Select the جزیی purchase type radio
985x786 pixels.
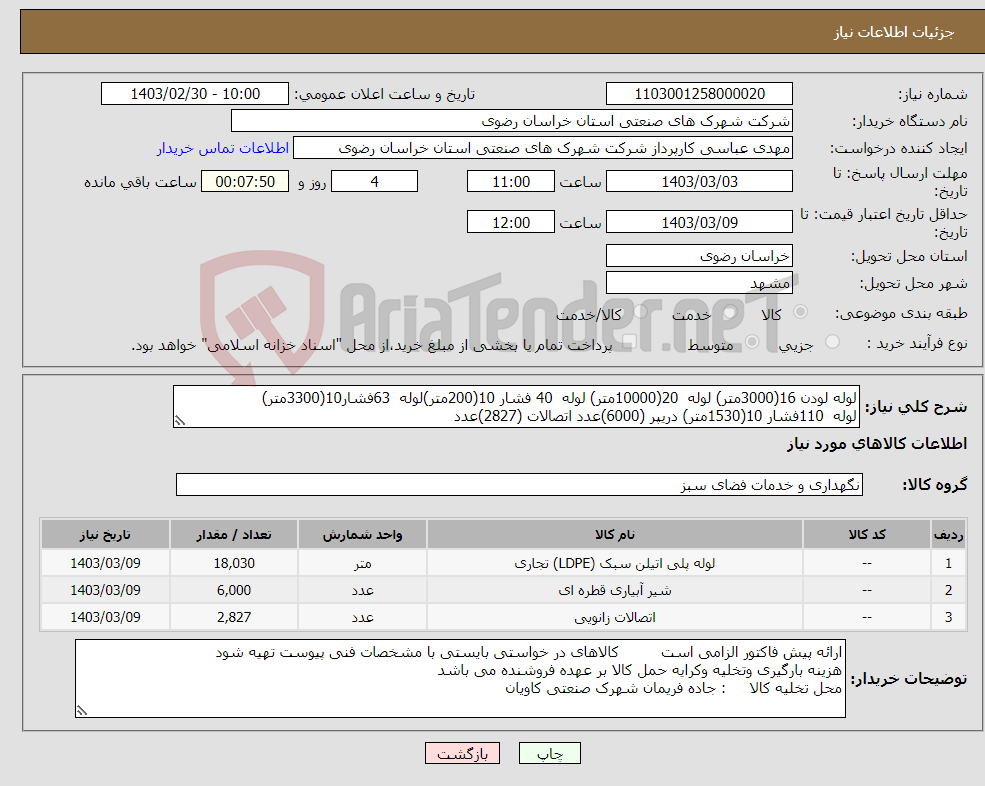pyautogui.click(x=832, y=342)
